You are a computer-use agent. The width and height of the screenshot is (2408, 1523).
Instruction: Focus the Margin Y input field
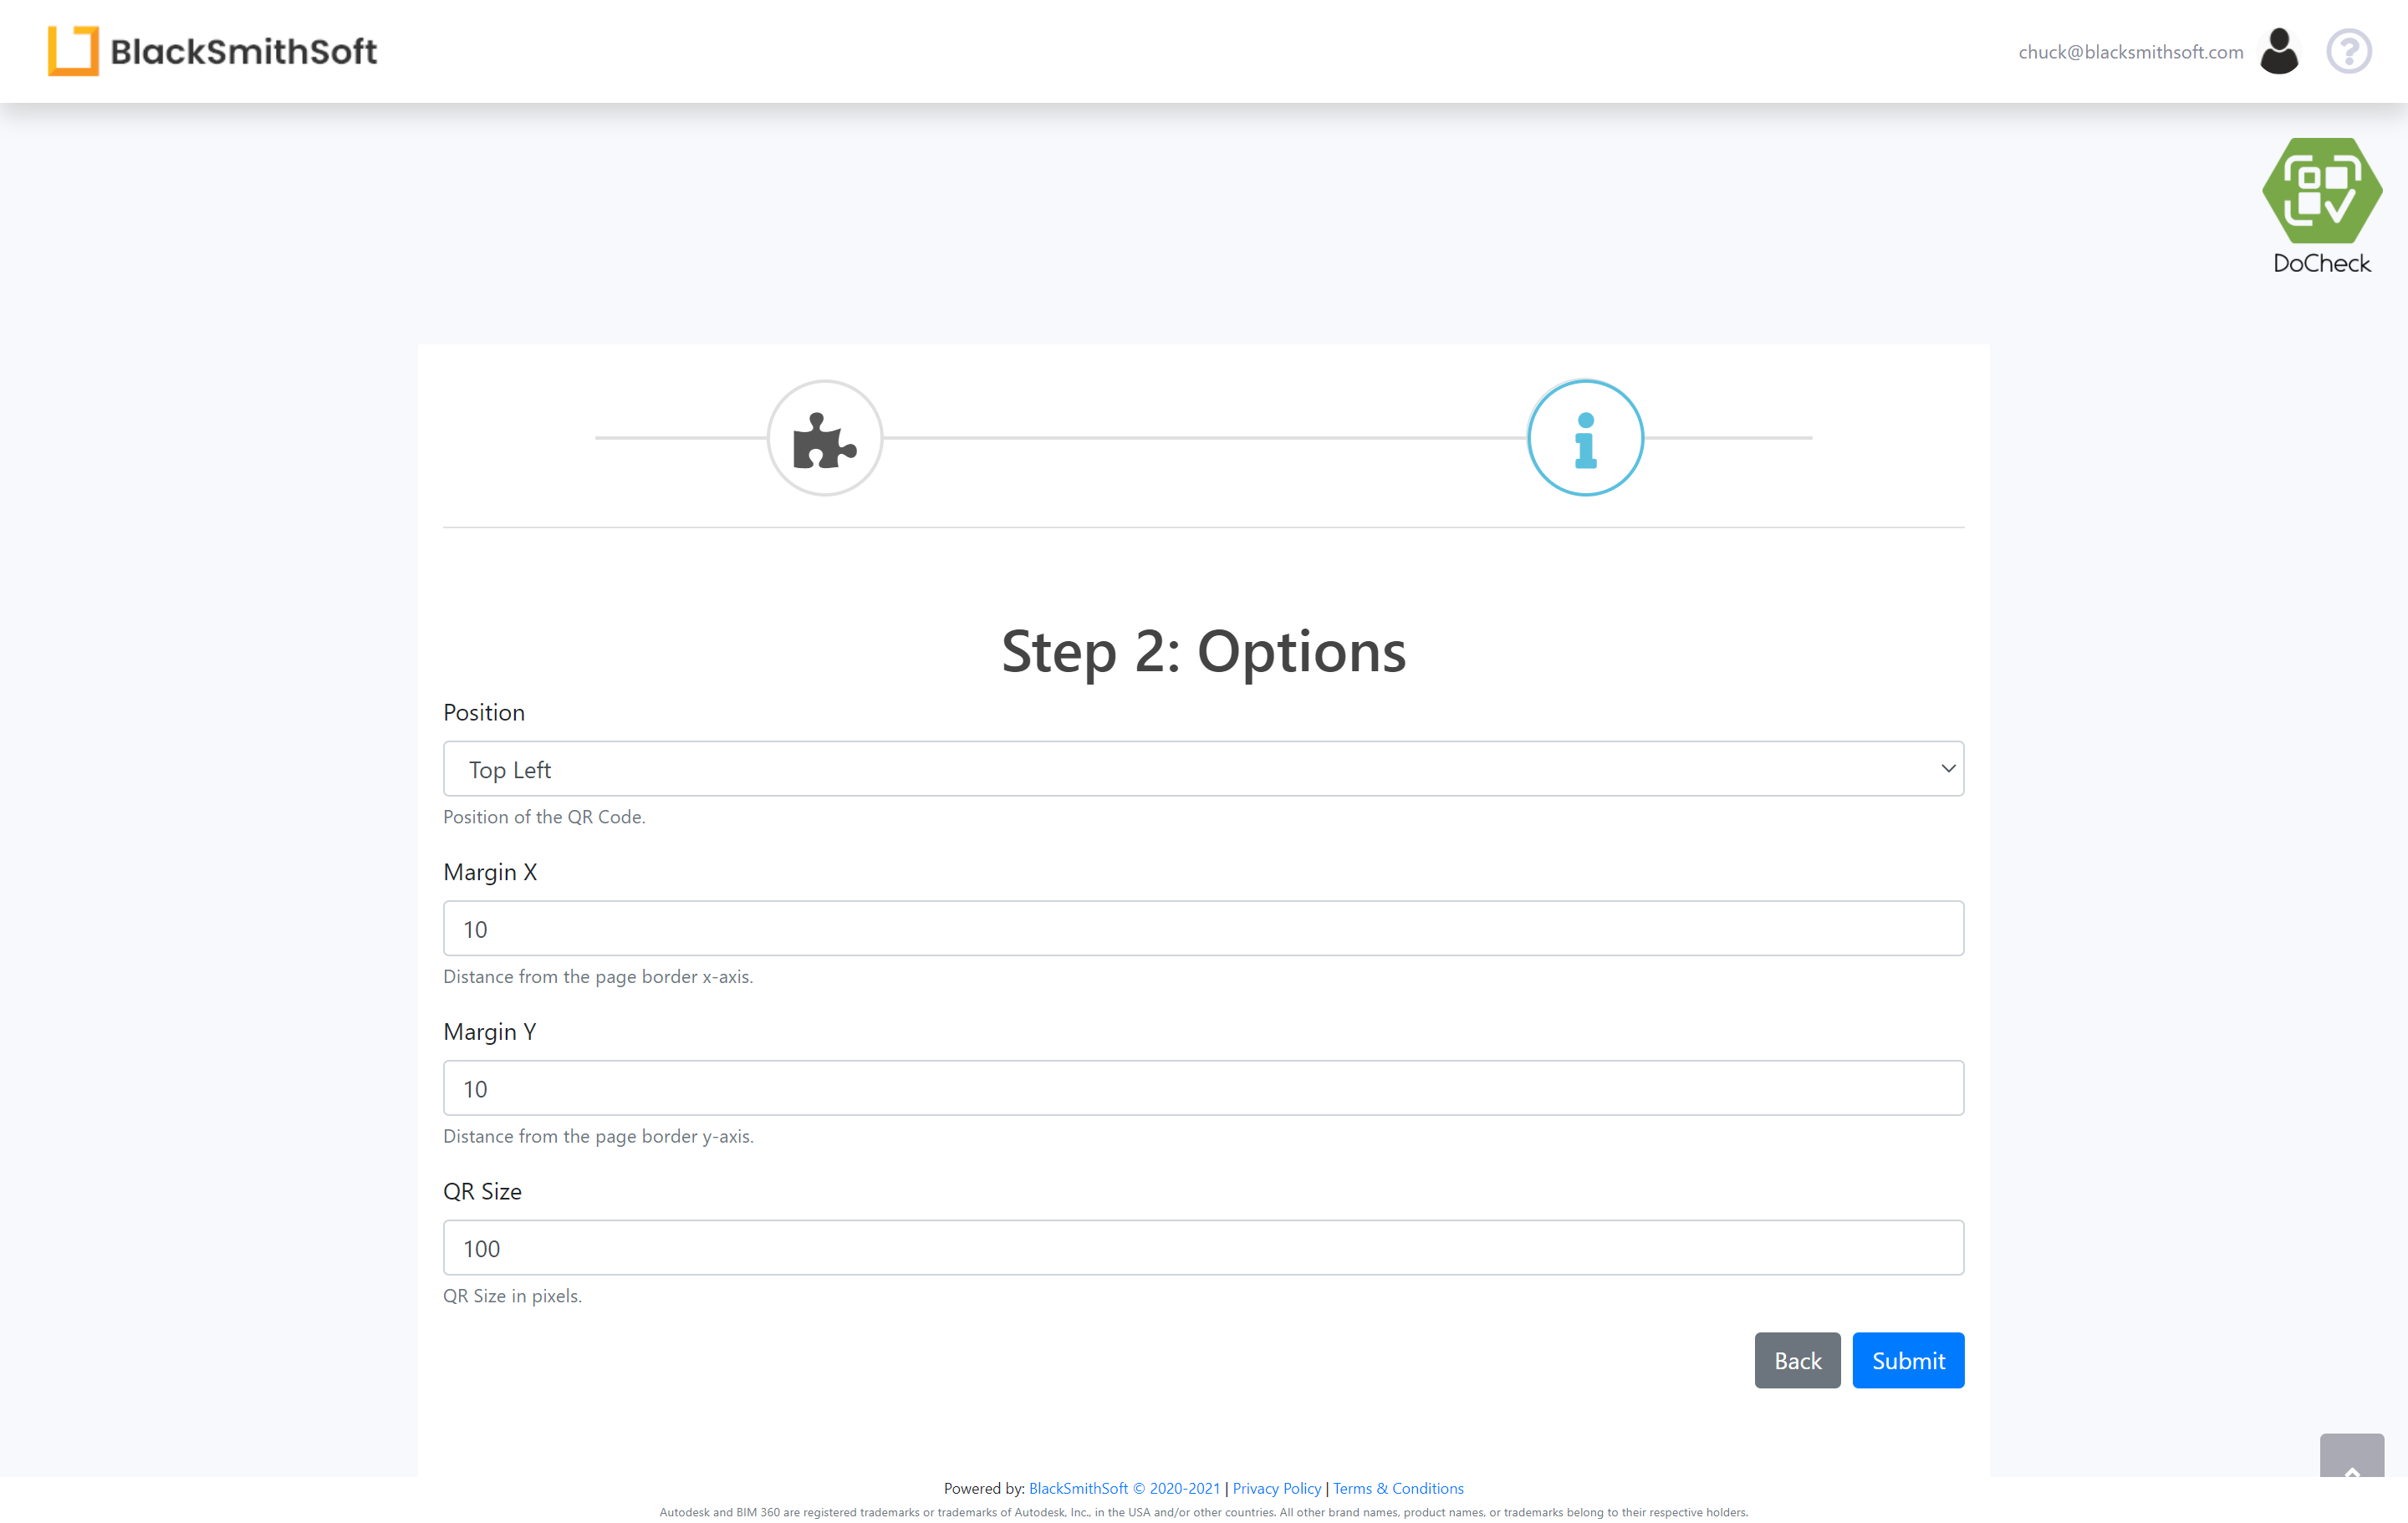(1202, 1088)
